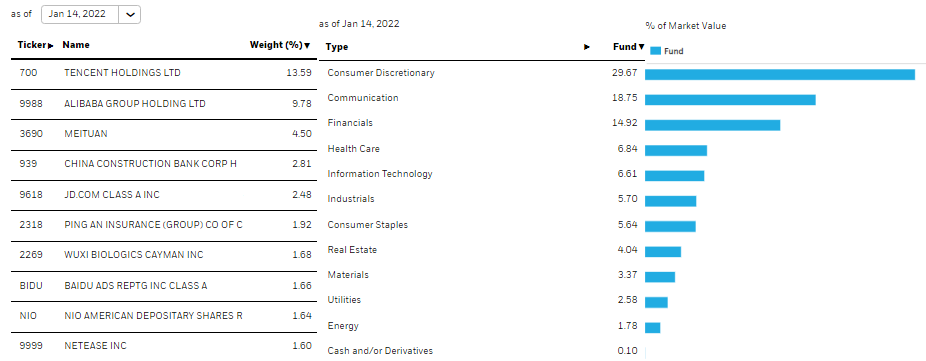
Task: Click the Name column header
Action: coord(76,45)
